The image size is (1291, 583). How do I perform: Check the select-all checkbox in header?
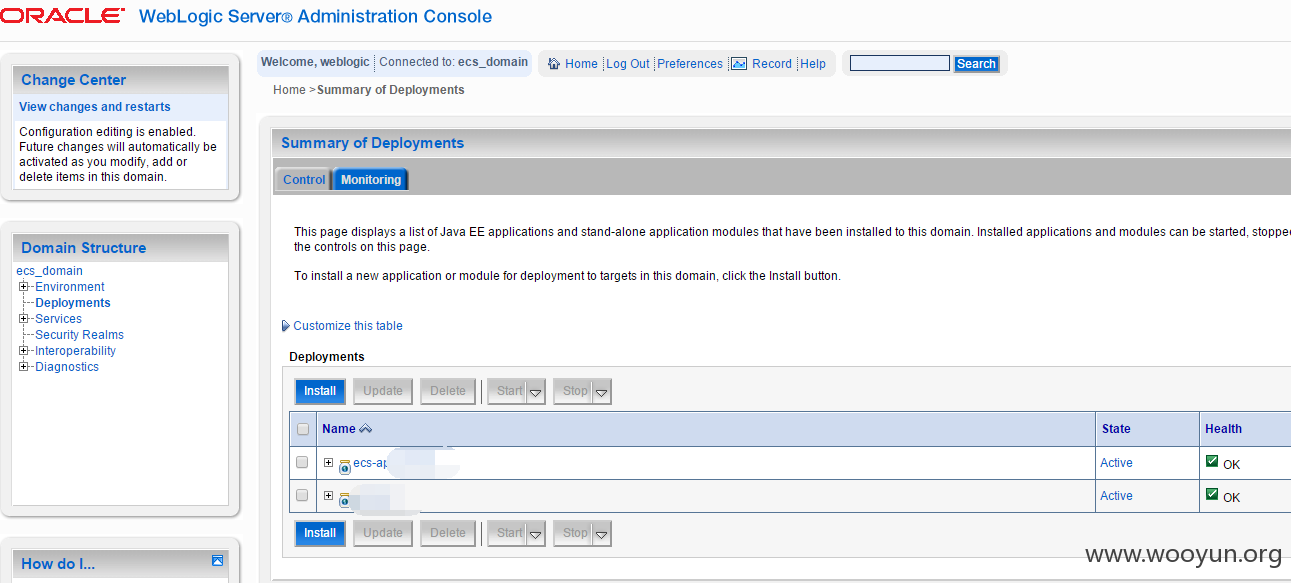point(303,429)
